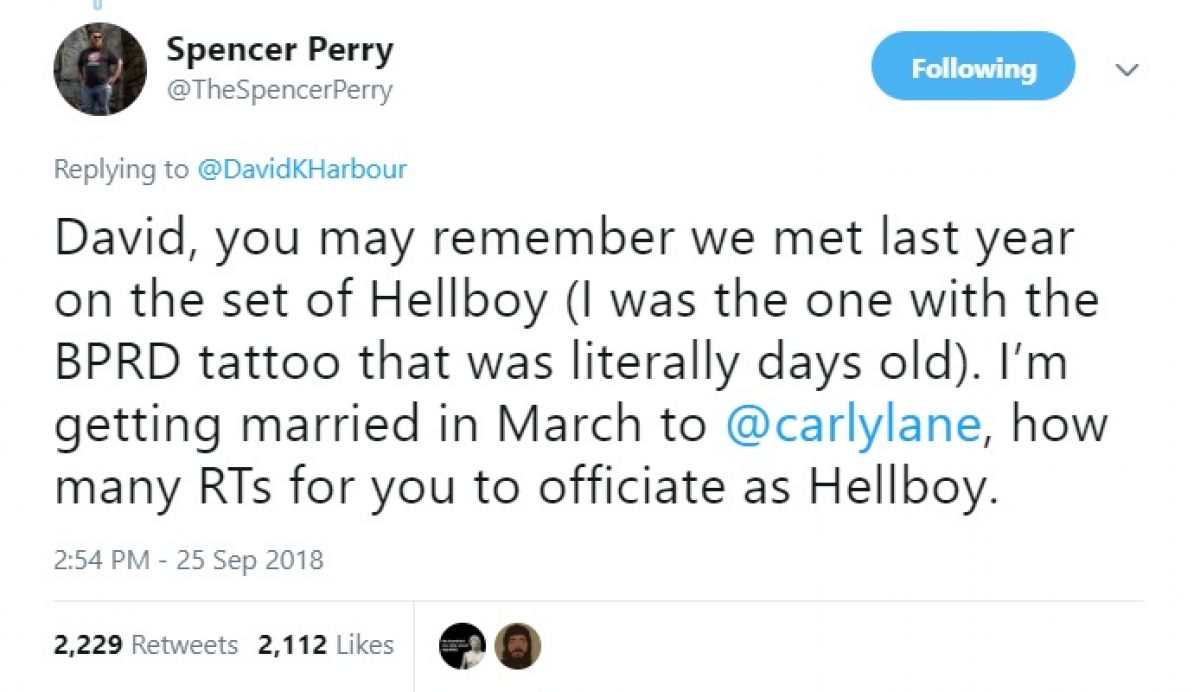Expand the tweet options chevron

pos(1129,70)
